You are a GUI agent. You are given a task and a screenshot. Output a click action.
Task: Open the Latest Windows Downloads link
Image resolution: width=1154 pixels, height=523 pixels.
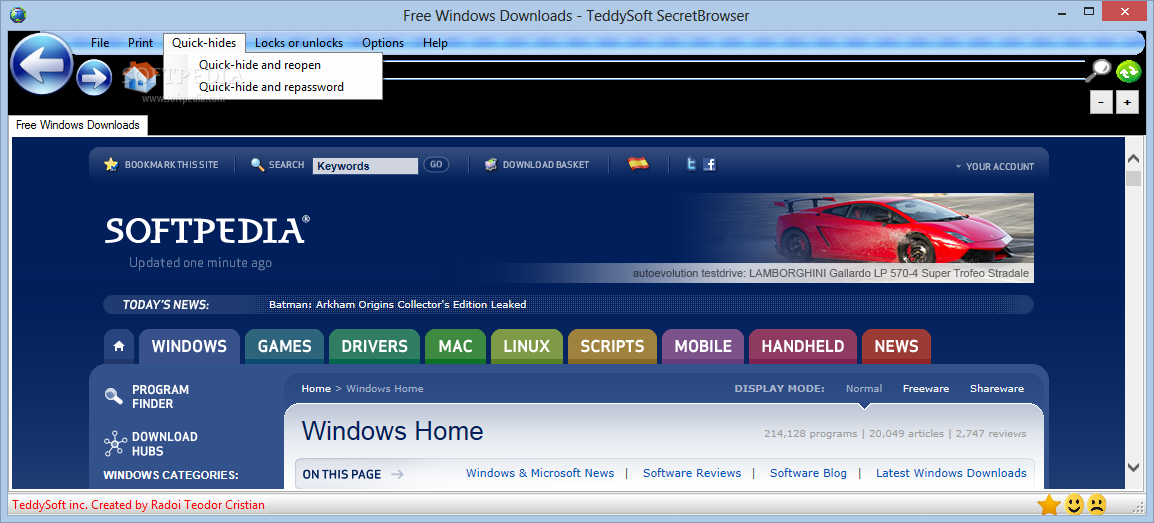(951, 473)
